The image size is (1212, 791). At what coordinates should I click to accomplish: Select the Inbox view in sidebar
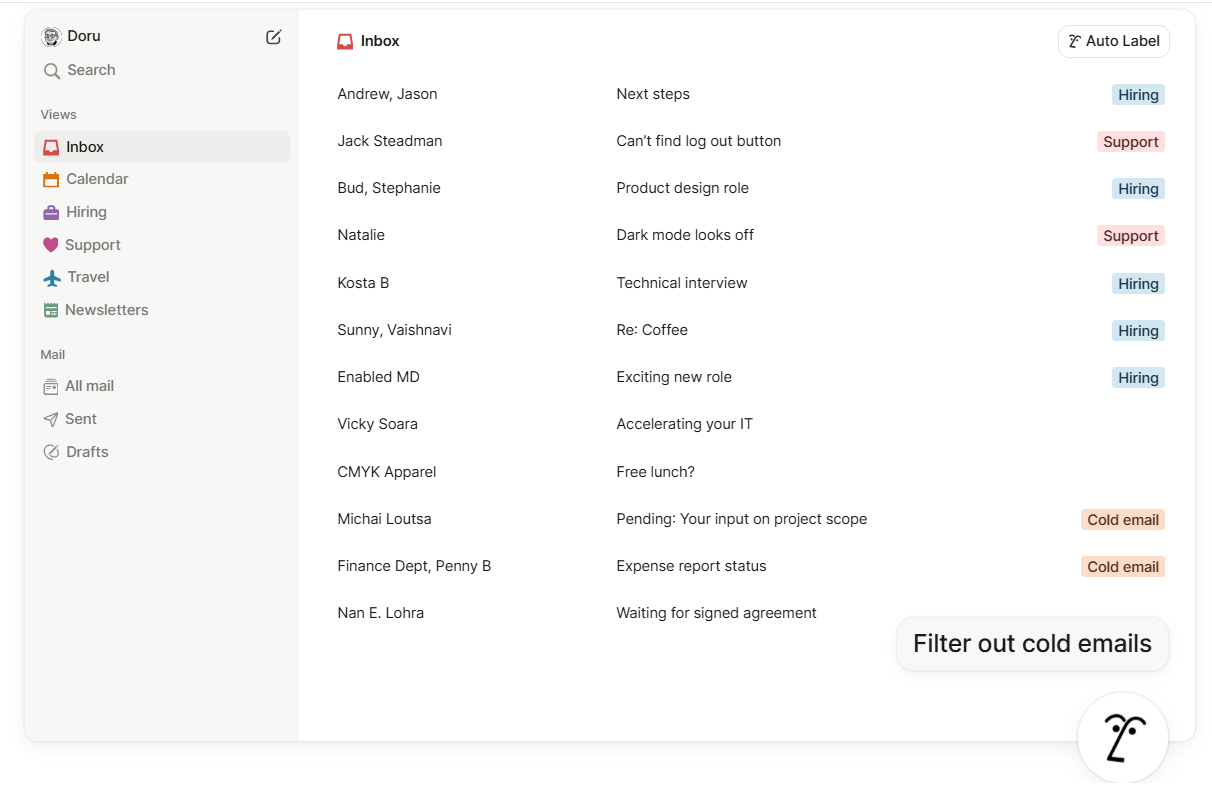(84, 146)
